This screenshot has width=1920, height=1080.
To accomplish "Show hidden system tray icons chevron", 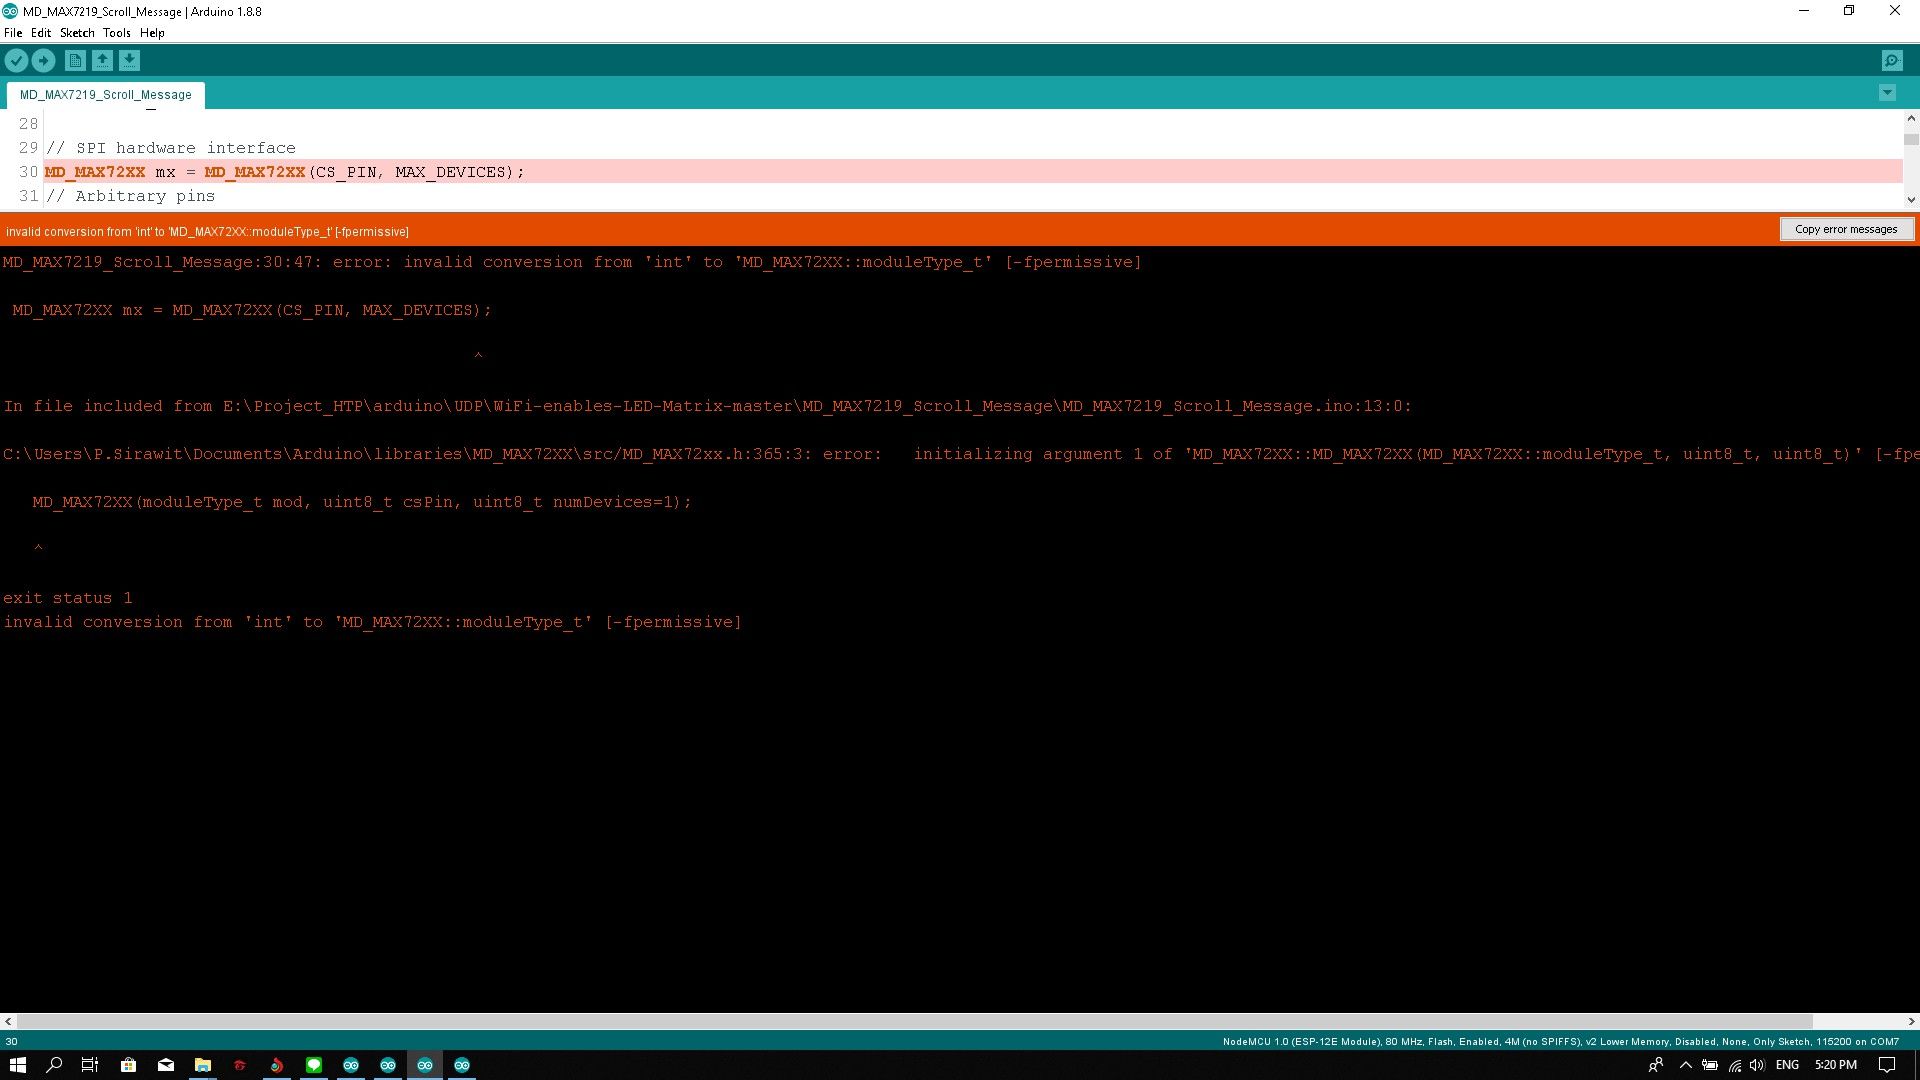I will click(x=1685, y=1065).
